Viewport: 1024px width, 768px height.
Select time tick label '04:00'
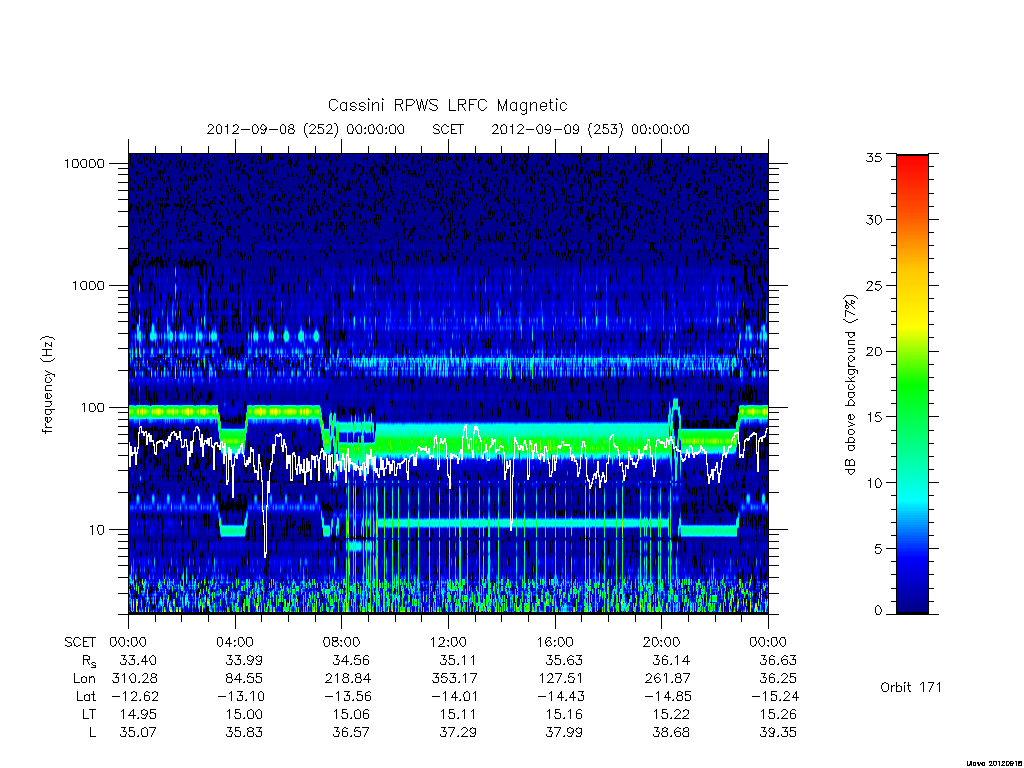(234, 643)
